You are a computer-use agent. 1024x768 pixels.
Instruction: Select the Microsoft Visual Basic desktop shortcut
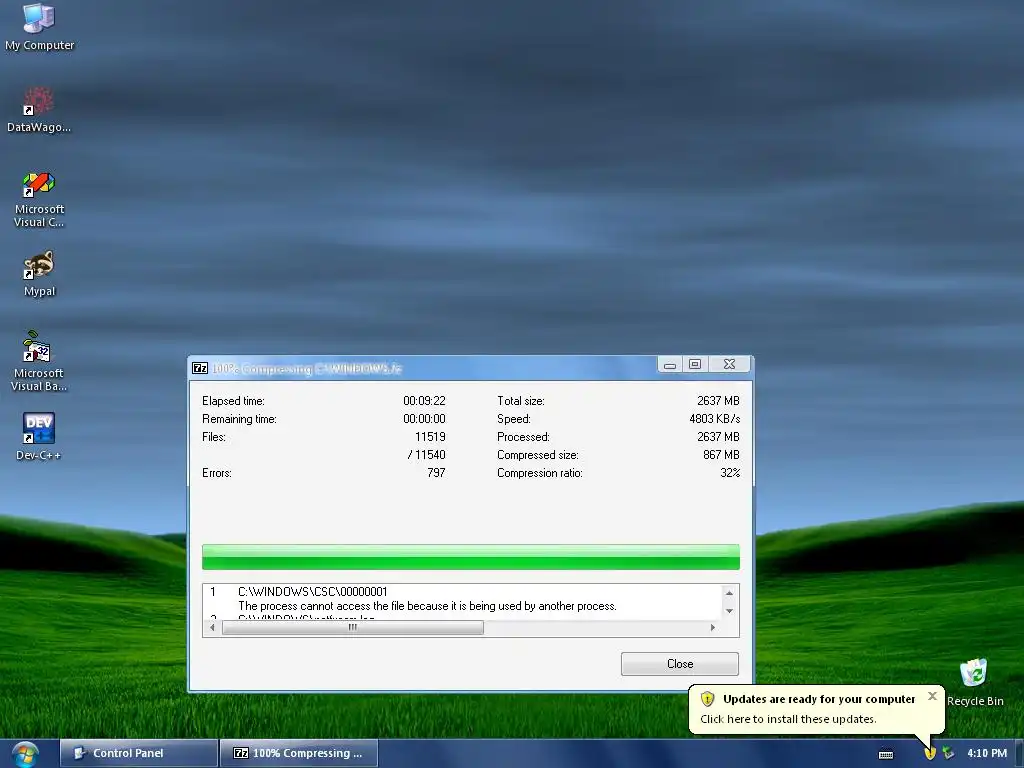[39, 361]
